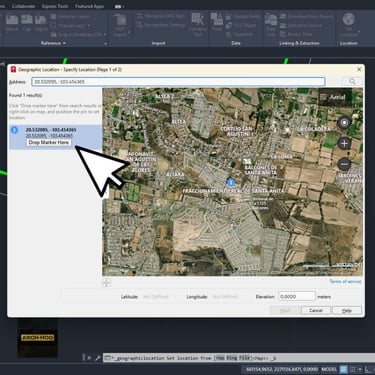Click into the Elevation input field
Image resolution: width=375 pixels, height=375 pixels.
(x=297, y=296)
